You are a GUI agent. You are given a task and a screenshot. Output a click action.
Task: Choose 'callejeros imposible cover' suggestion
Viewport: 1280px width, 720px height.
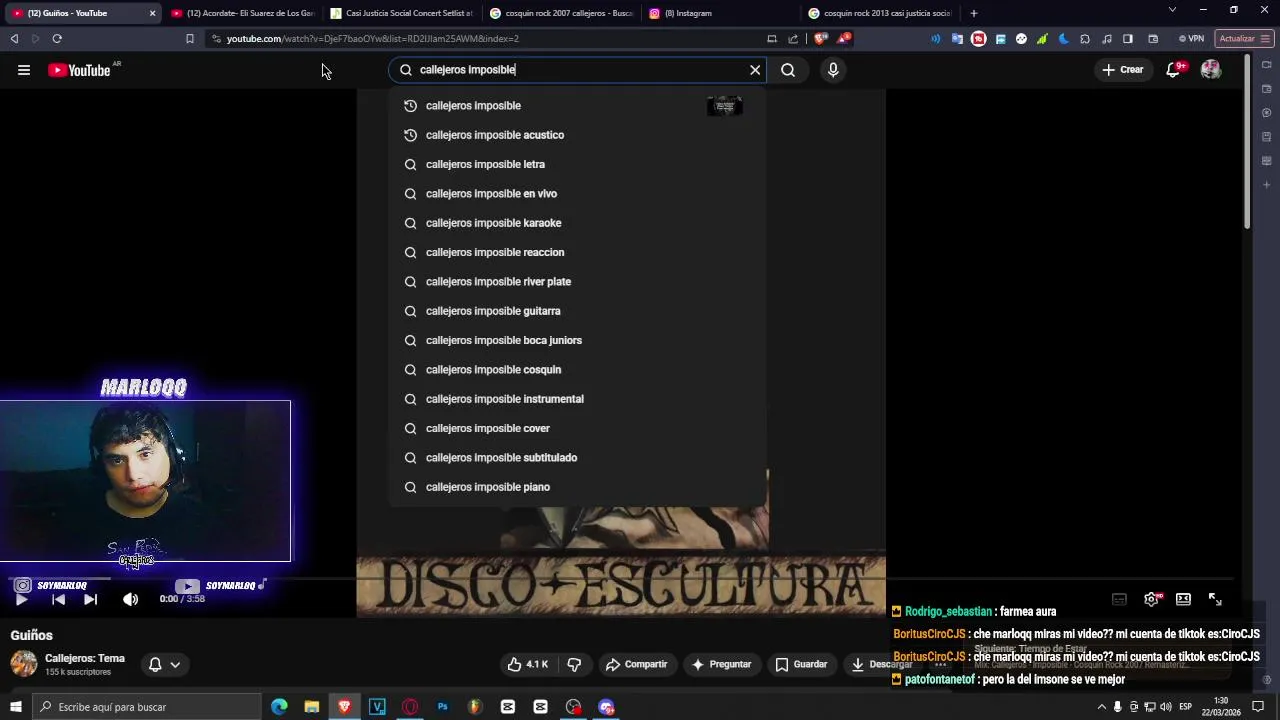click(578, 428)
